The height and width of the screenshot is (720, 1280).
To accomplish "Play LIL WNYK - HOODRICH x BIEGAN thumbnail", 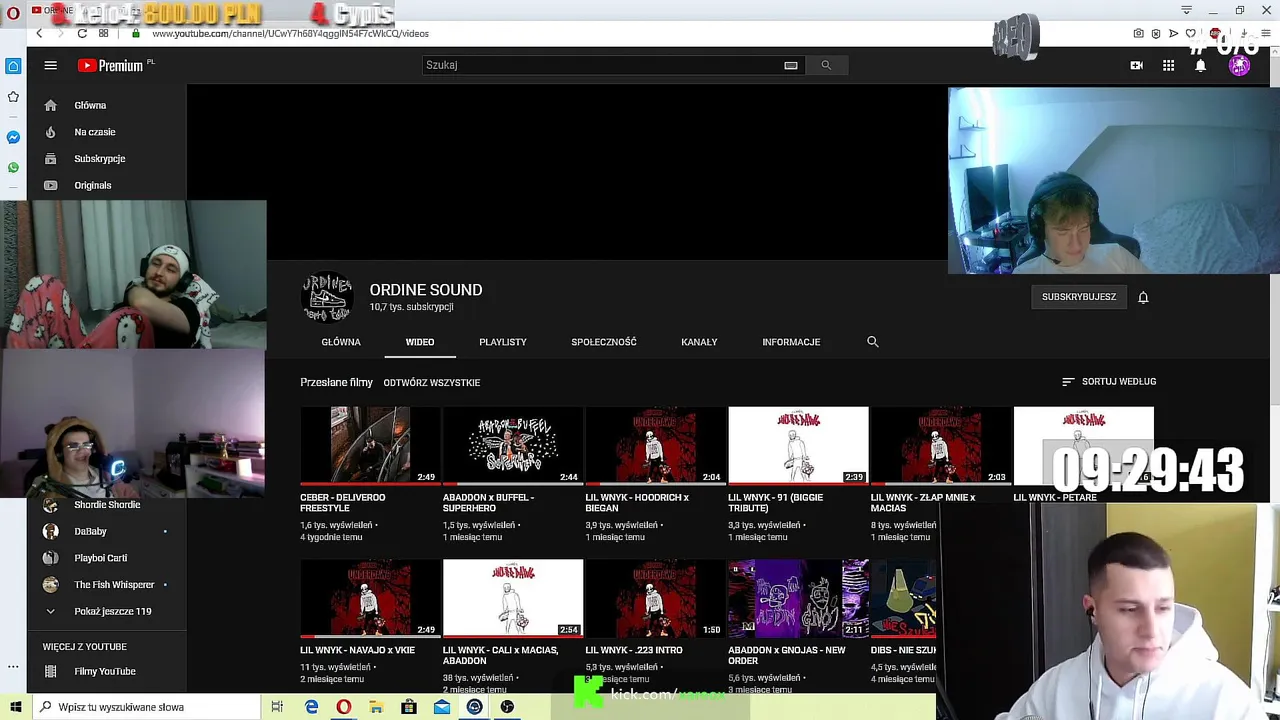I will click(x=655, y=445).
